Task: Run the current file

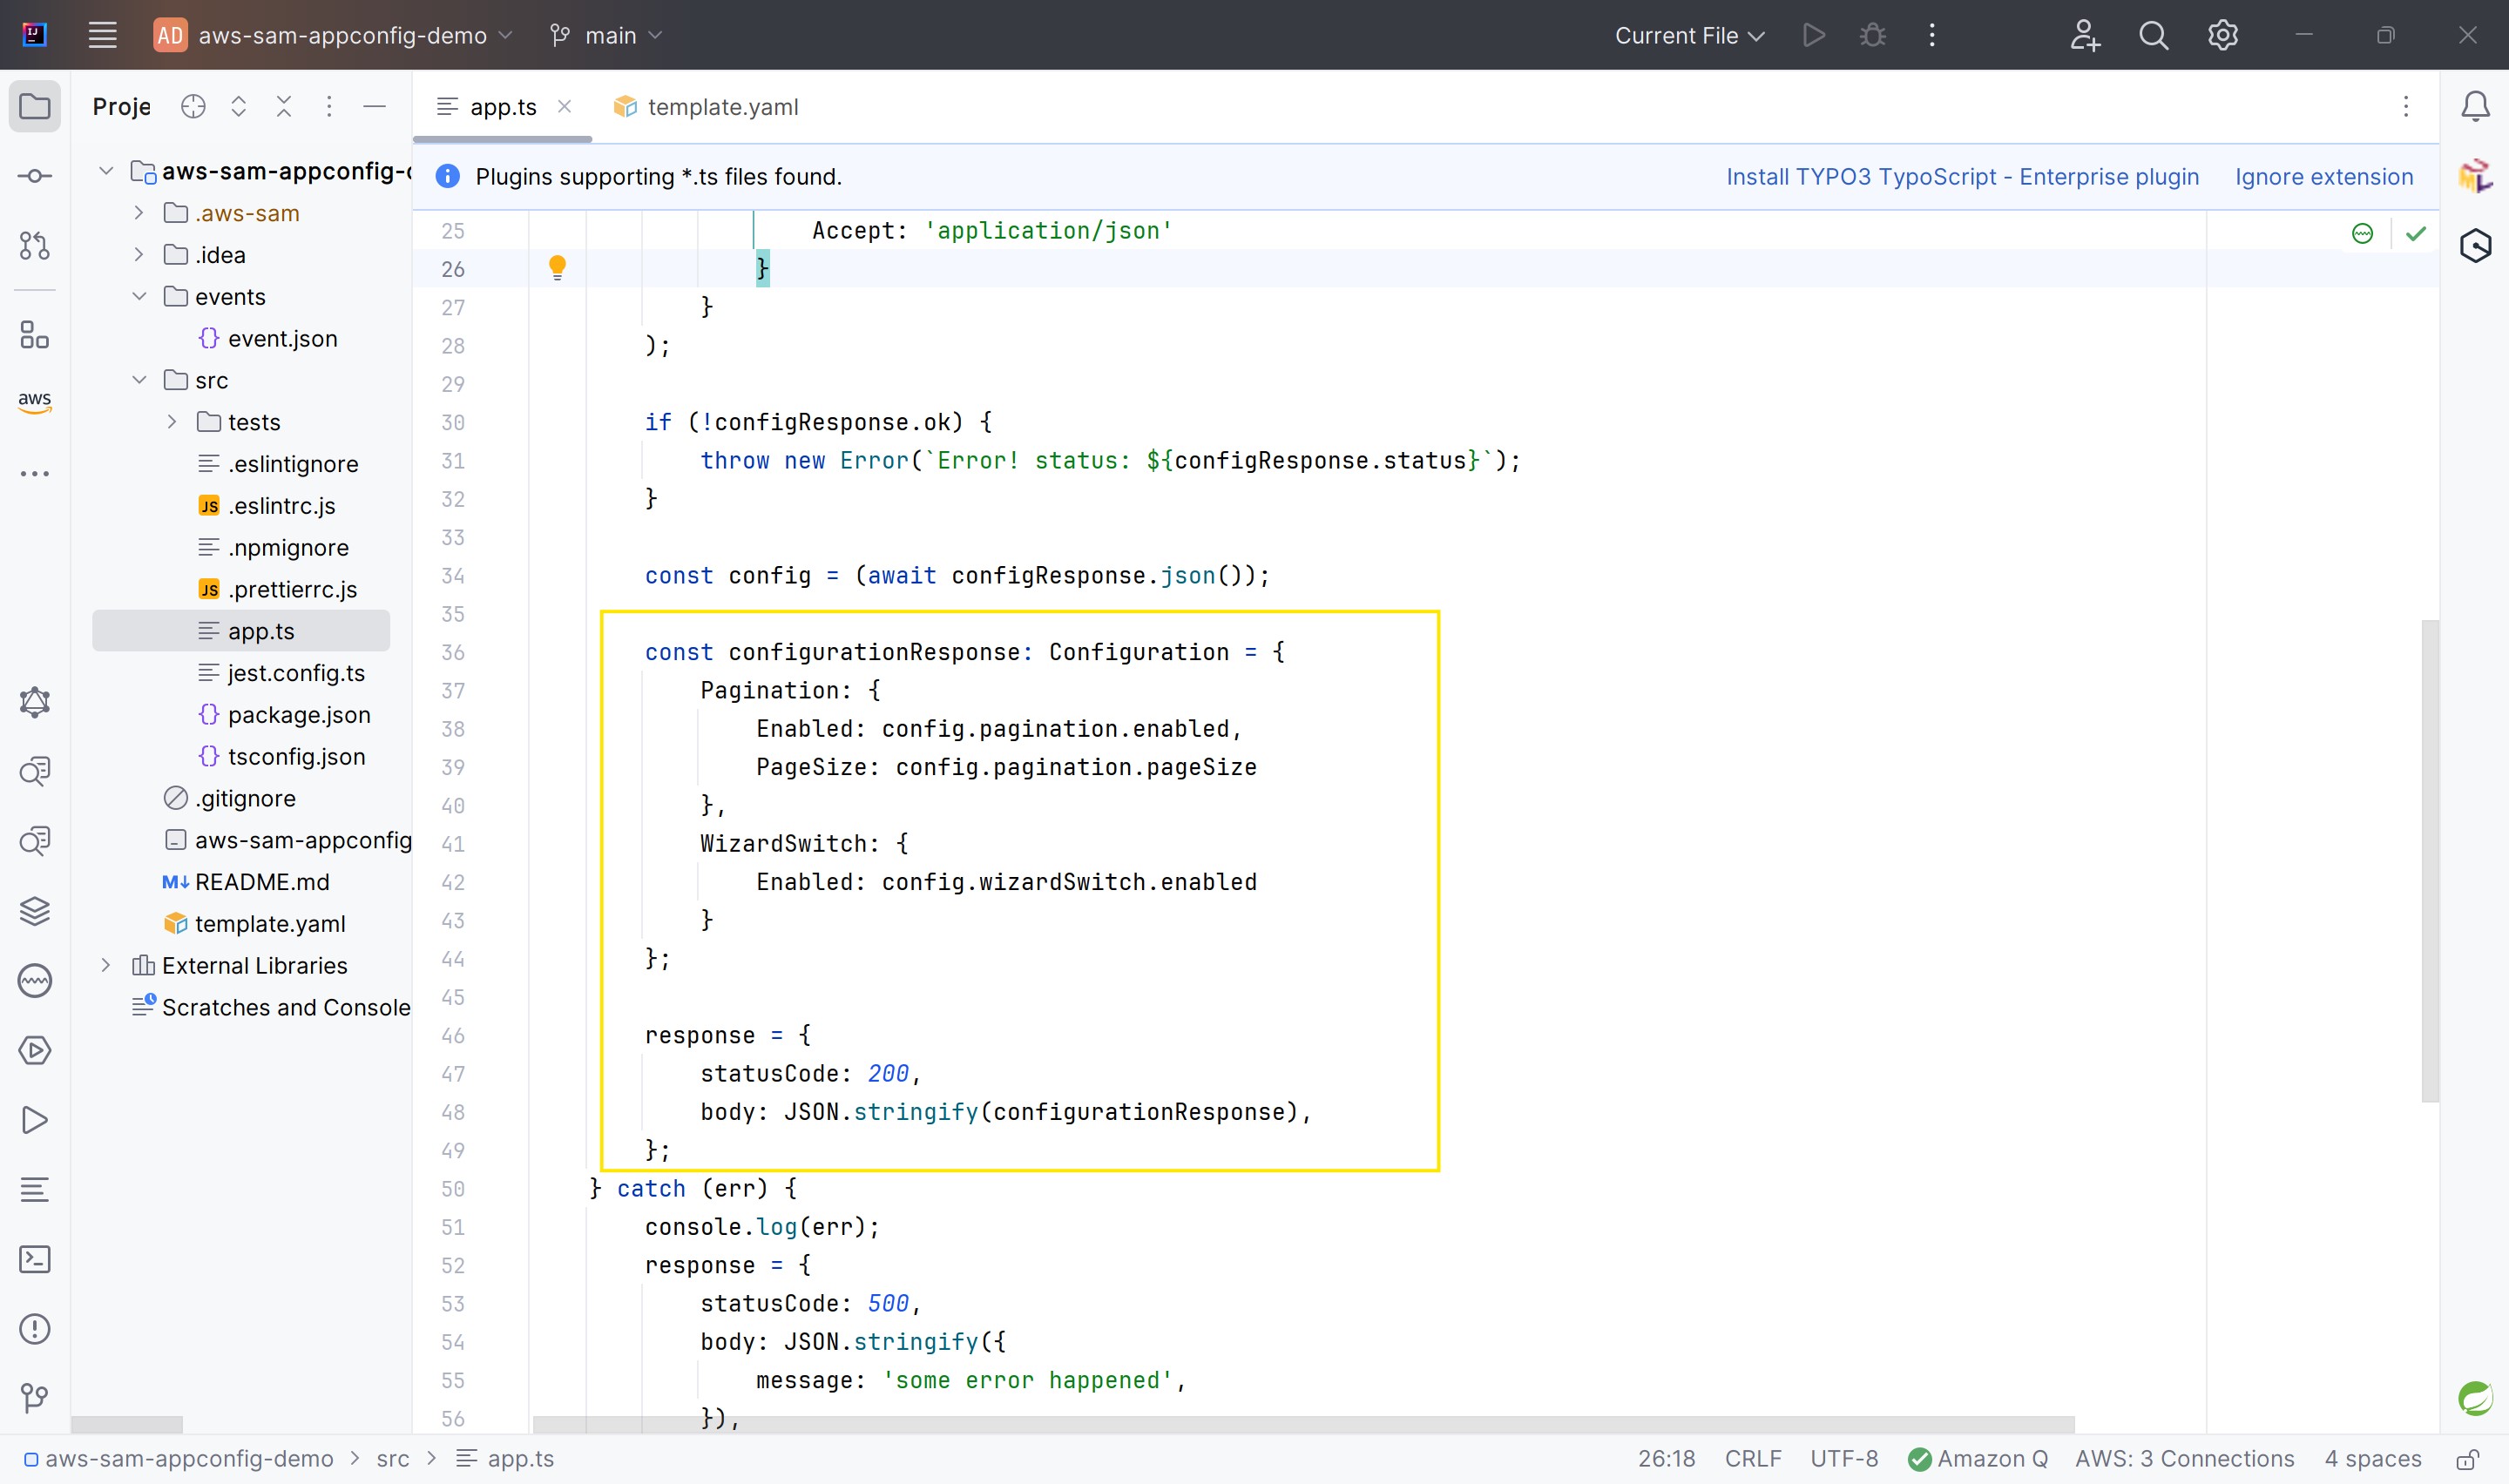Action: [x=1813, y=36]
